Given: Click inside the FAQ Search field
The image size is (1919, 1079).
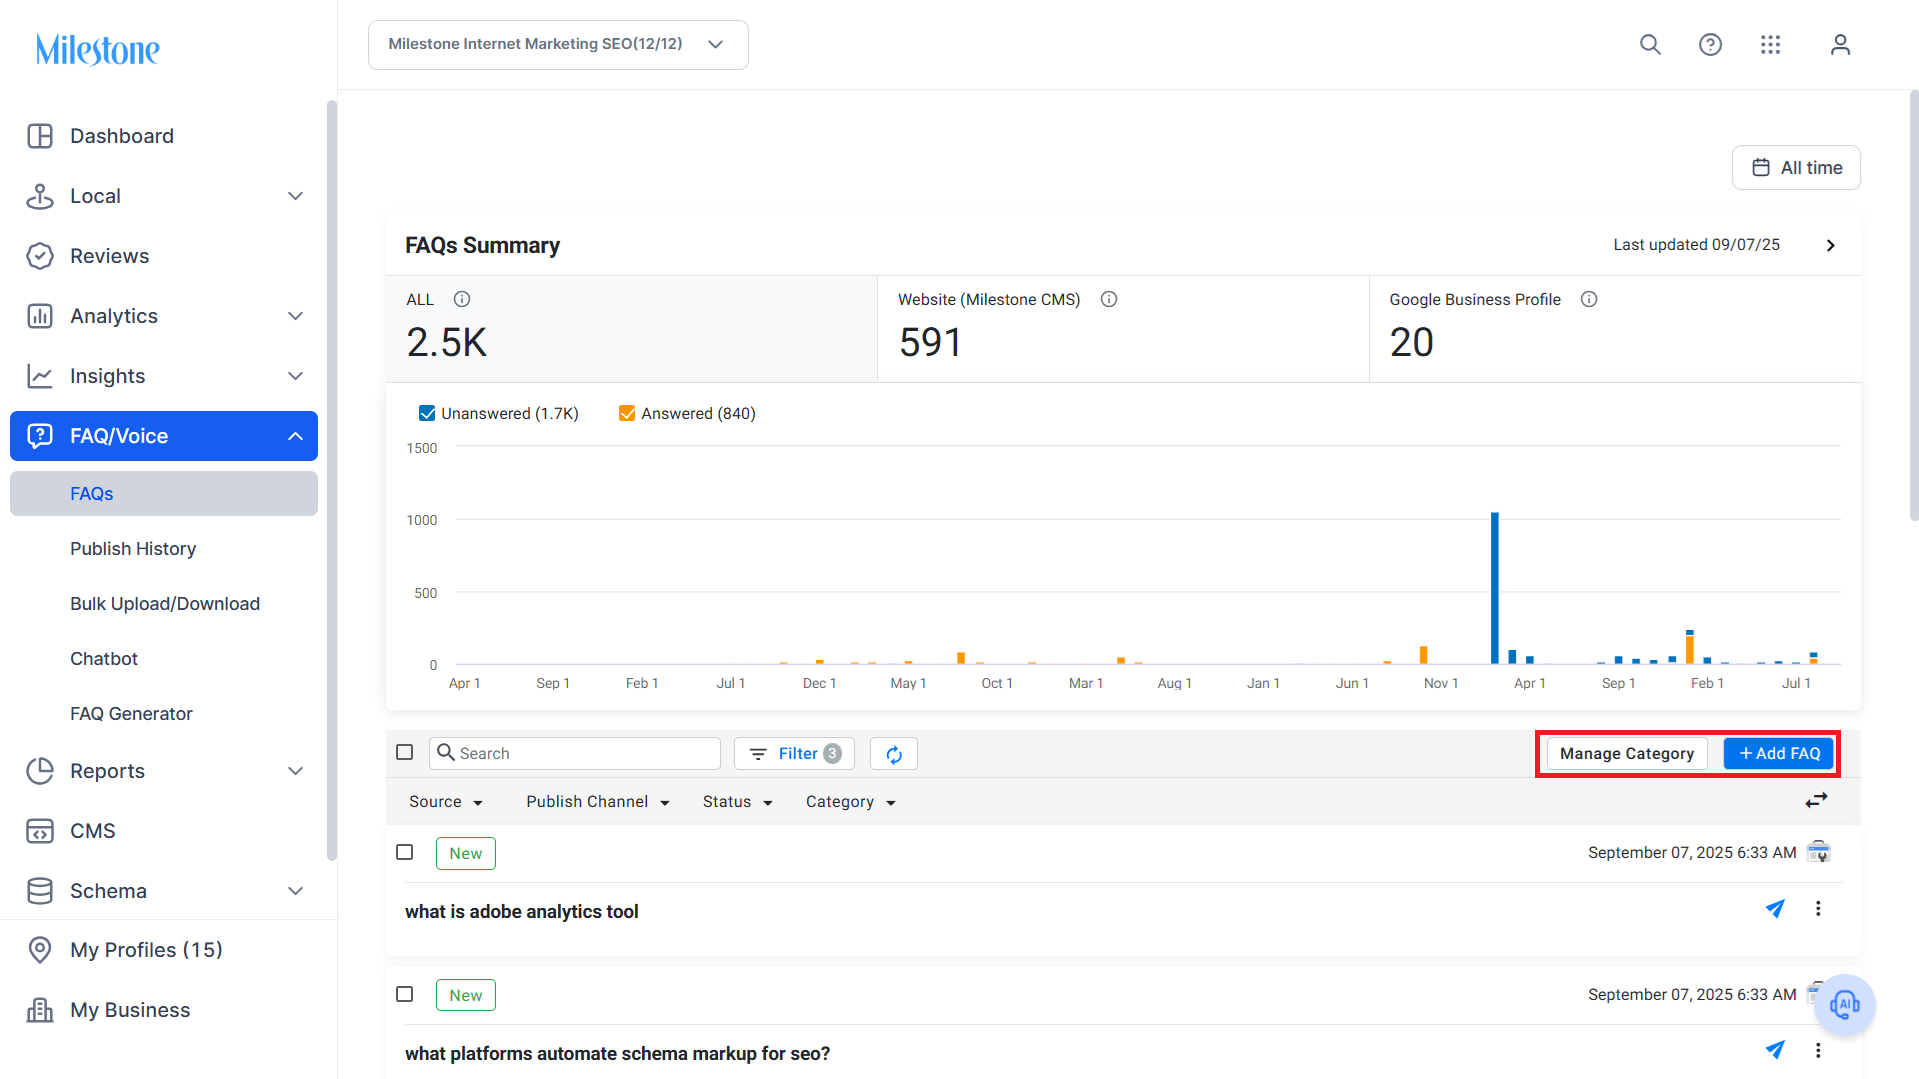Looking at the screenshot, I should (x=575, y=754).
